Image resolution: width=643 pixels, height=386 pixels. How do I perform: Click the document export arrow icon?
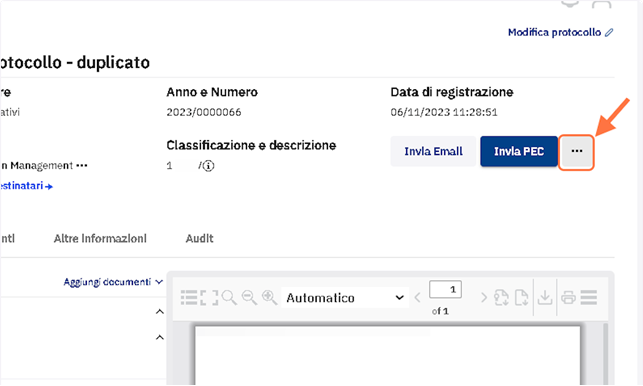coord(521,297)
